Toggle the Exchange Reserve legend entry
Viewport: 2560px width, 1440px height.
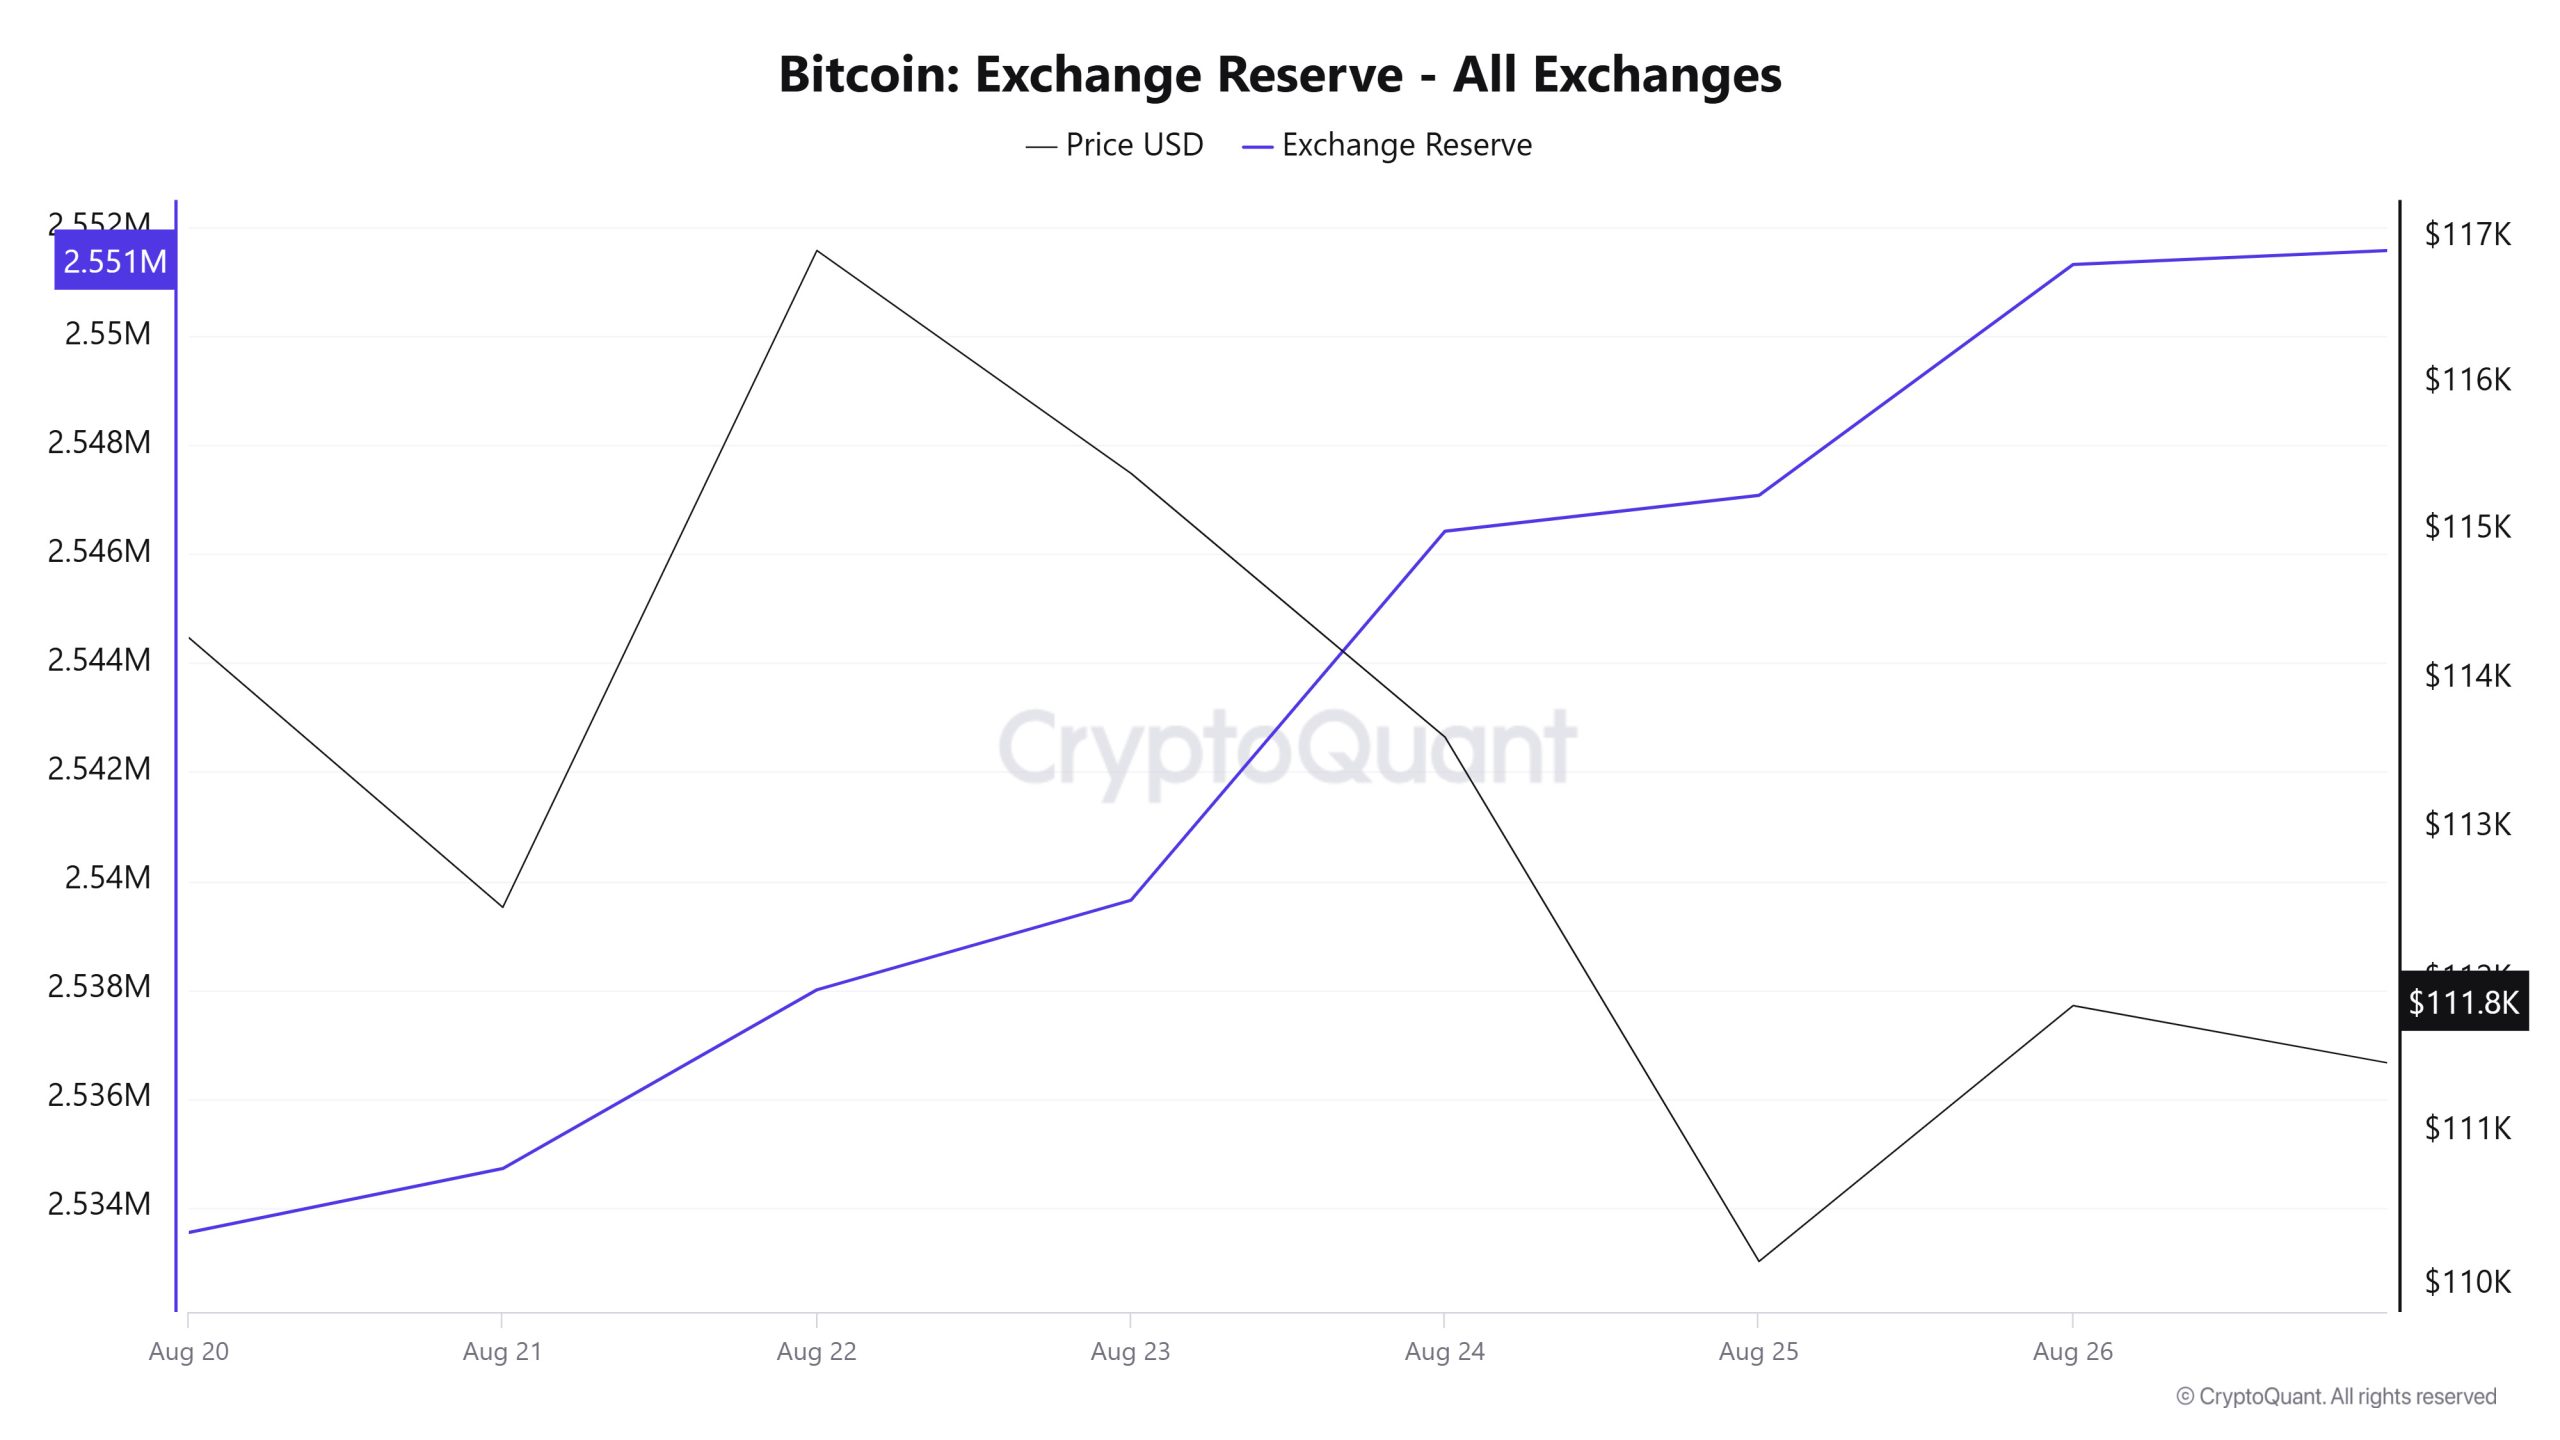(1387, 145)
